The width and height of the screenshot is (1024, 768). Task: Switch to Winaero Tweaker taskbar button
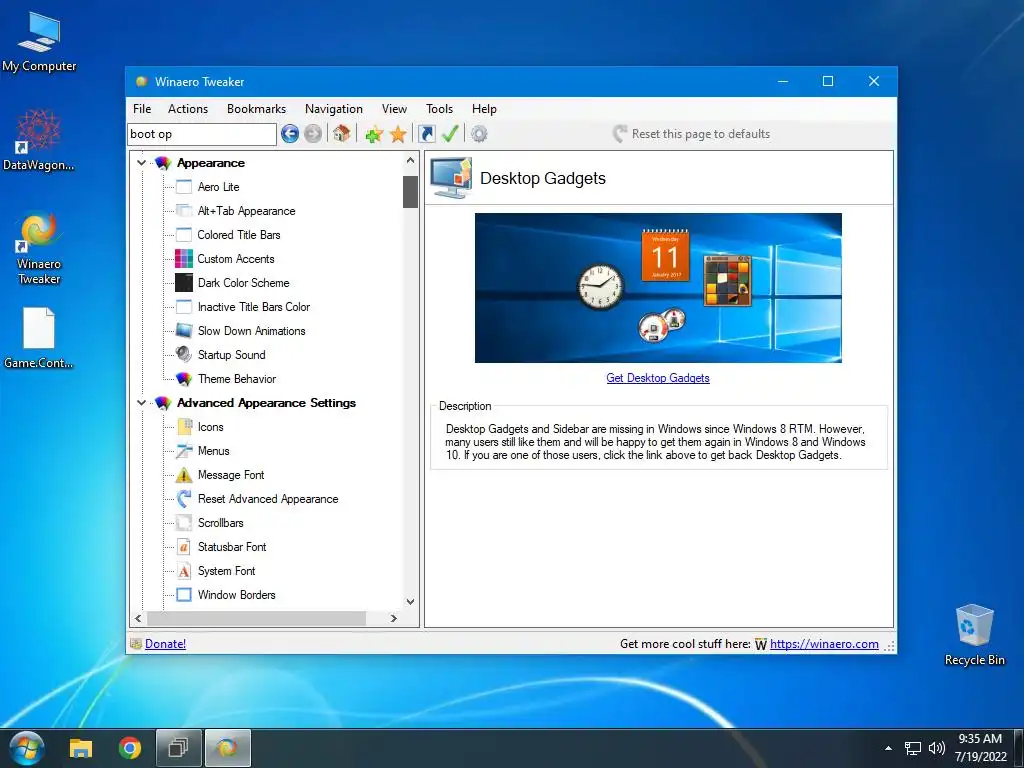[228, 748]
